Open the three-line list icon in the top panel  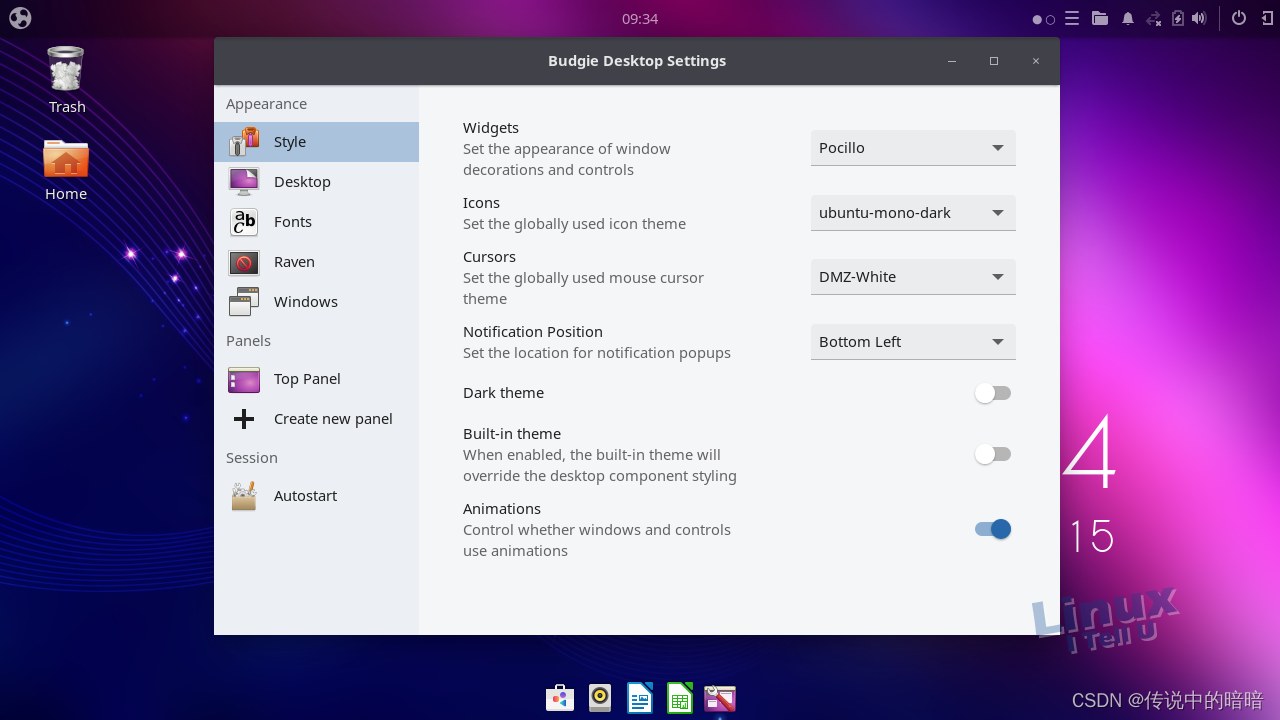tap(1072, 18)
